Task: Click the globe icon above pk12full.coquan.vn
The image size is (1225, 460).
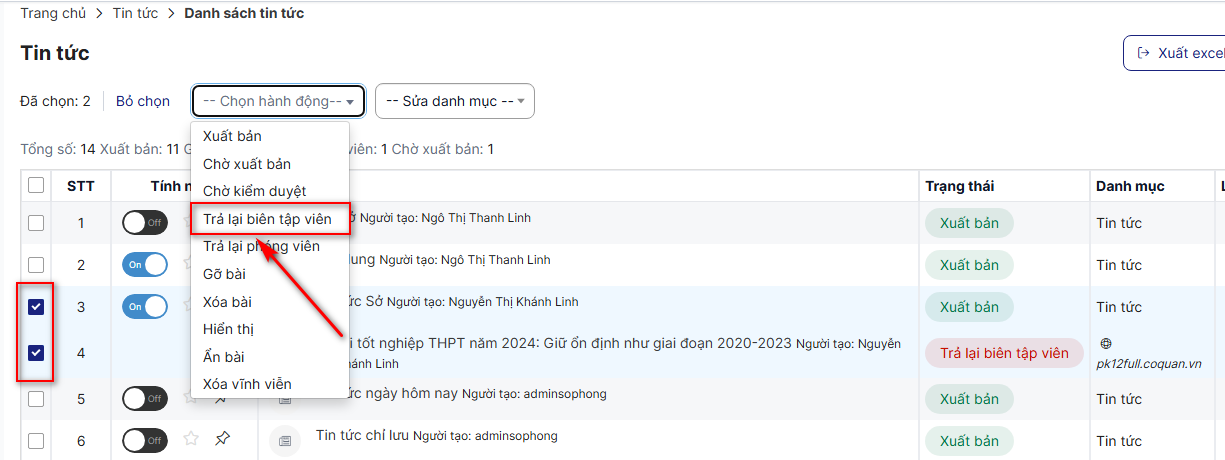Action: click(x=1105, y=342)
